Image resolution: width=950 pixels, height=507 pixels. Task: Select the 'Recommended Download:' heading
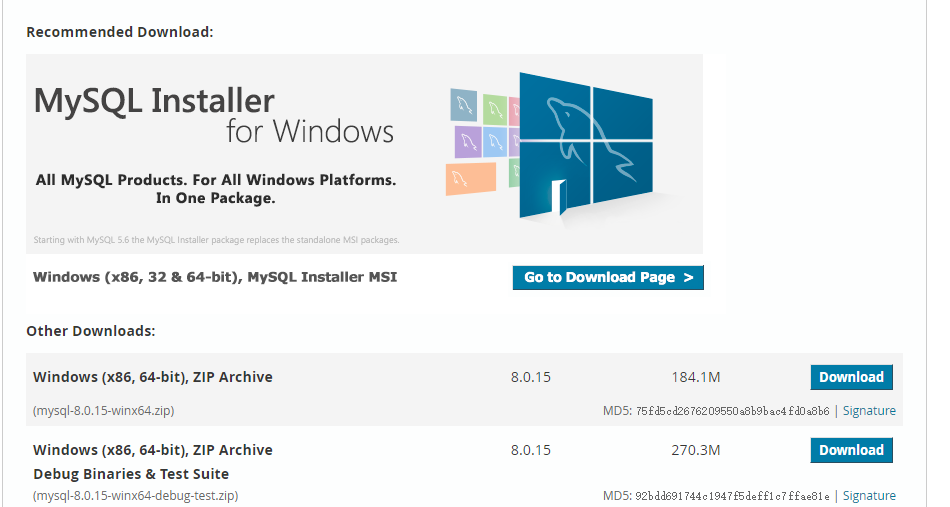(x=120, y=32)
